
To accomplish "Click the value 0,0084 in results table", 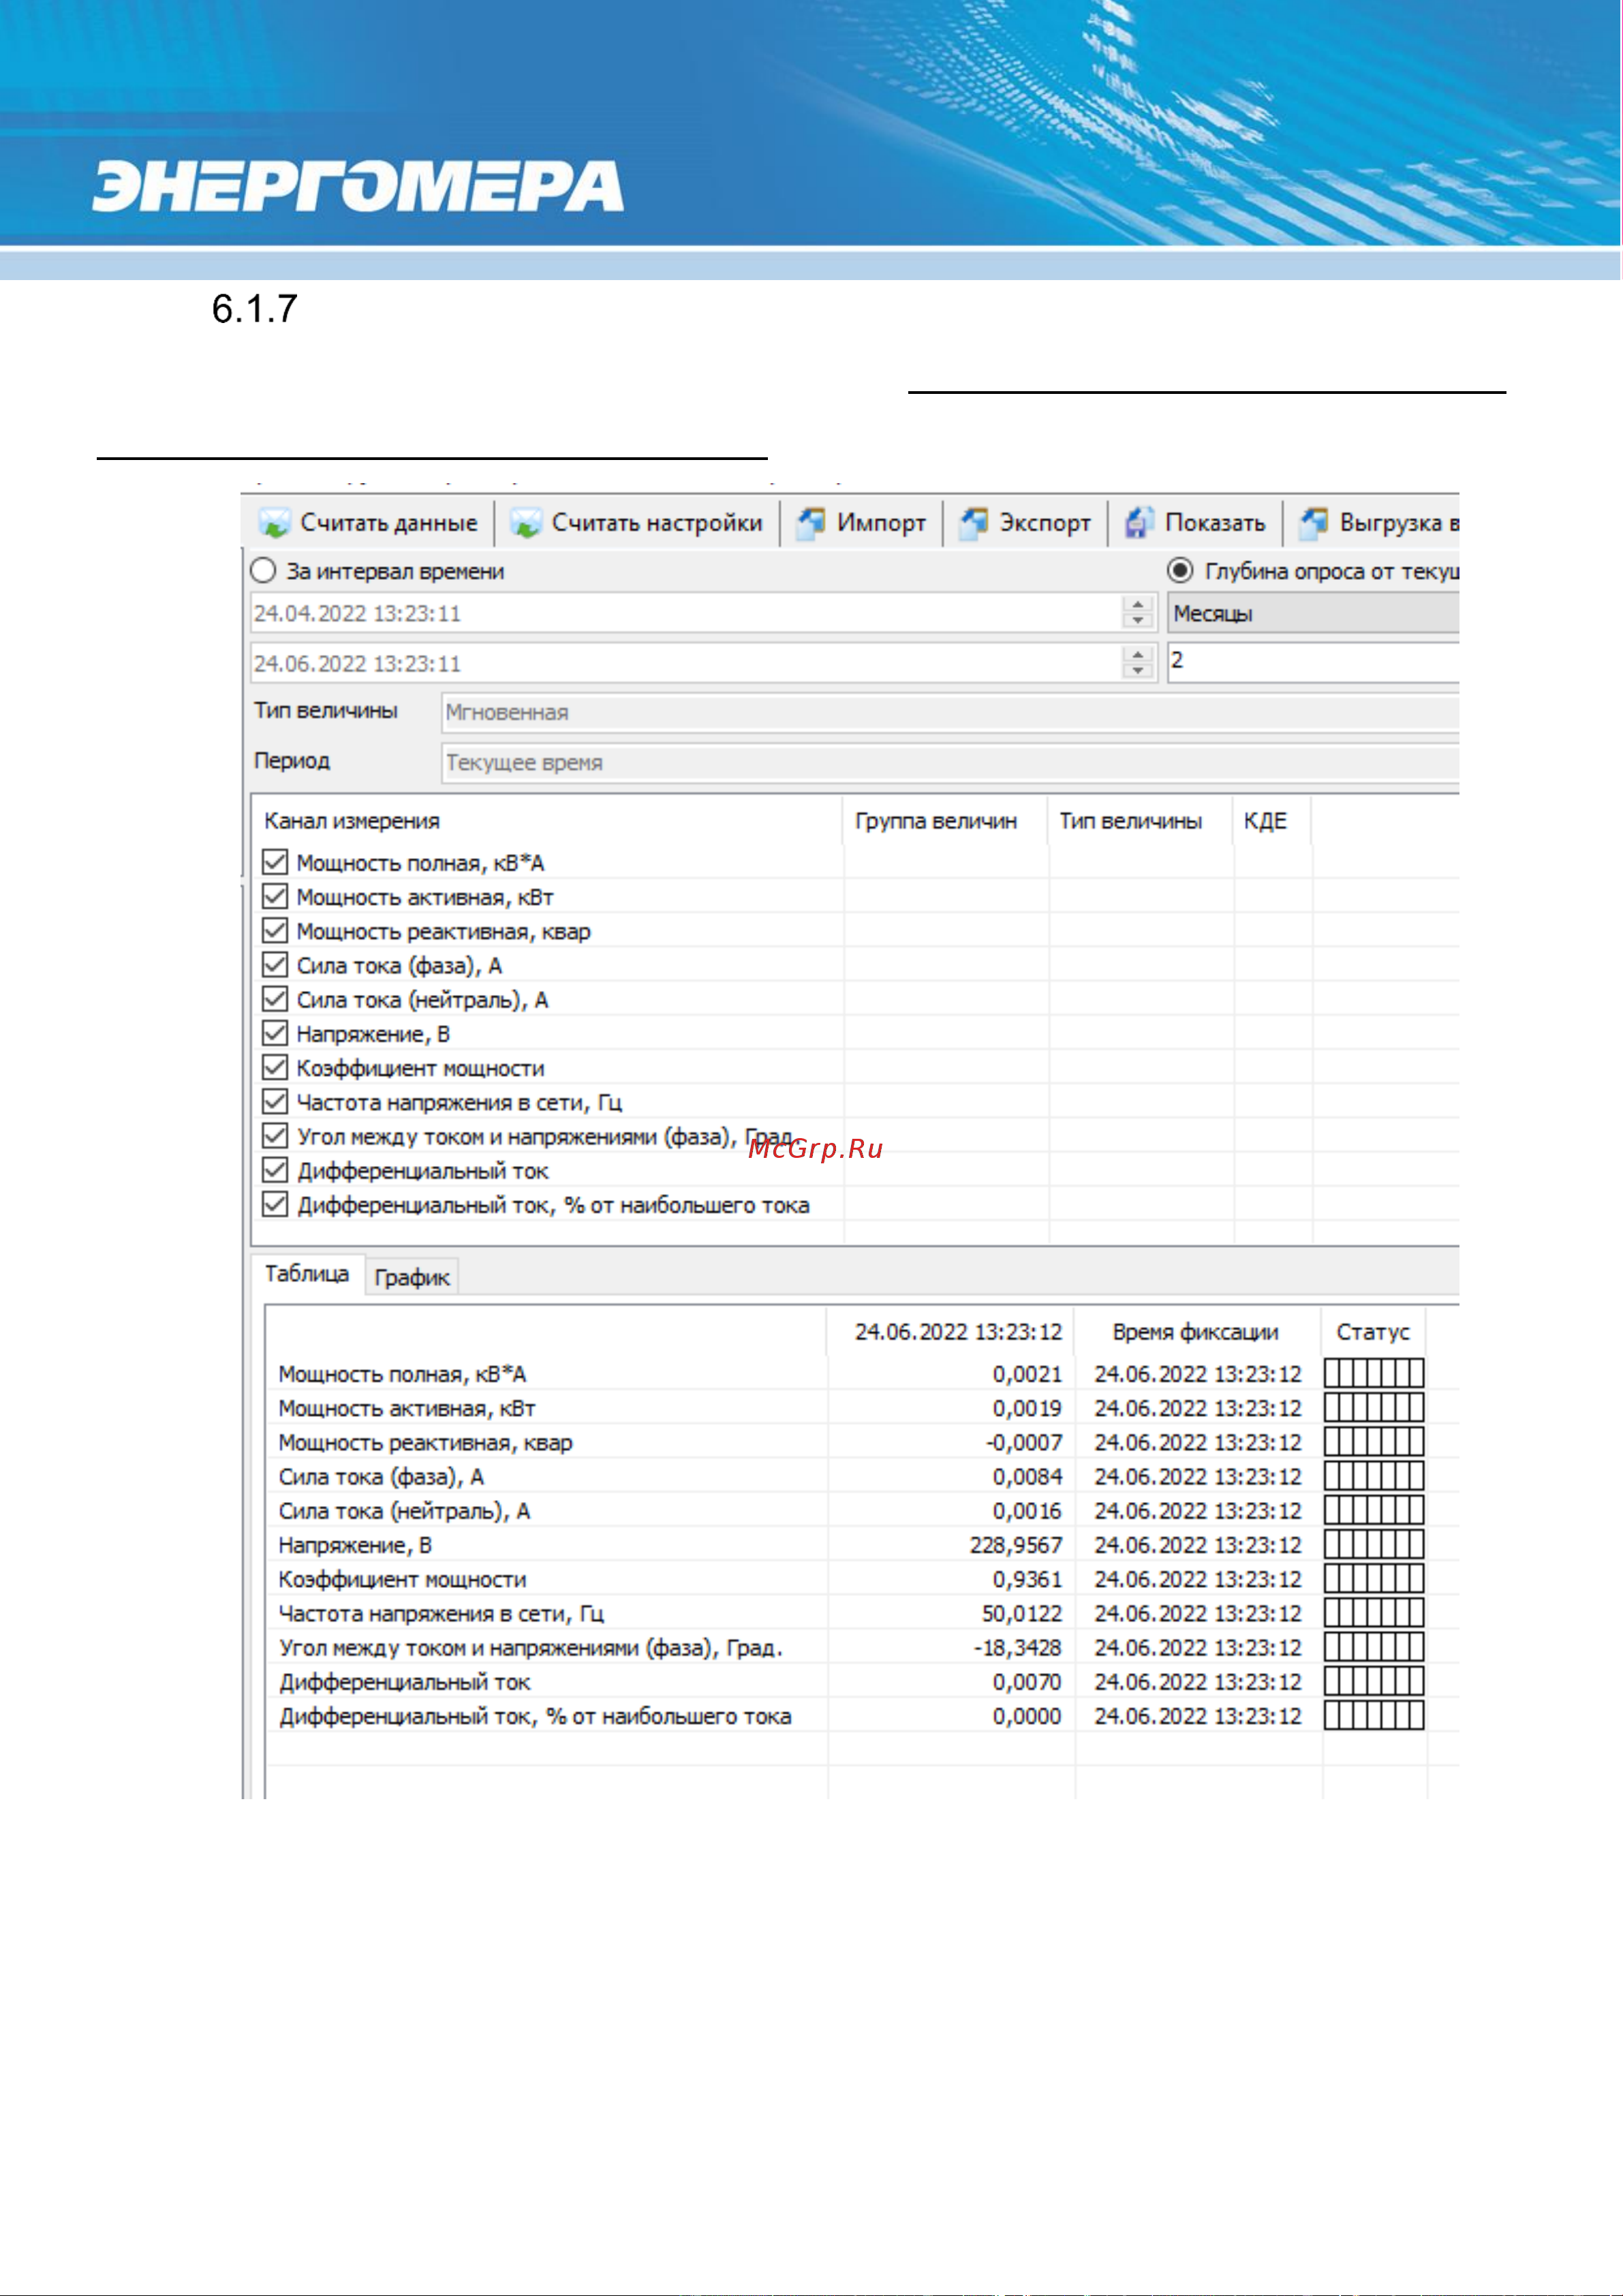I will click(1027, 1476).
